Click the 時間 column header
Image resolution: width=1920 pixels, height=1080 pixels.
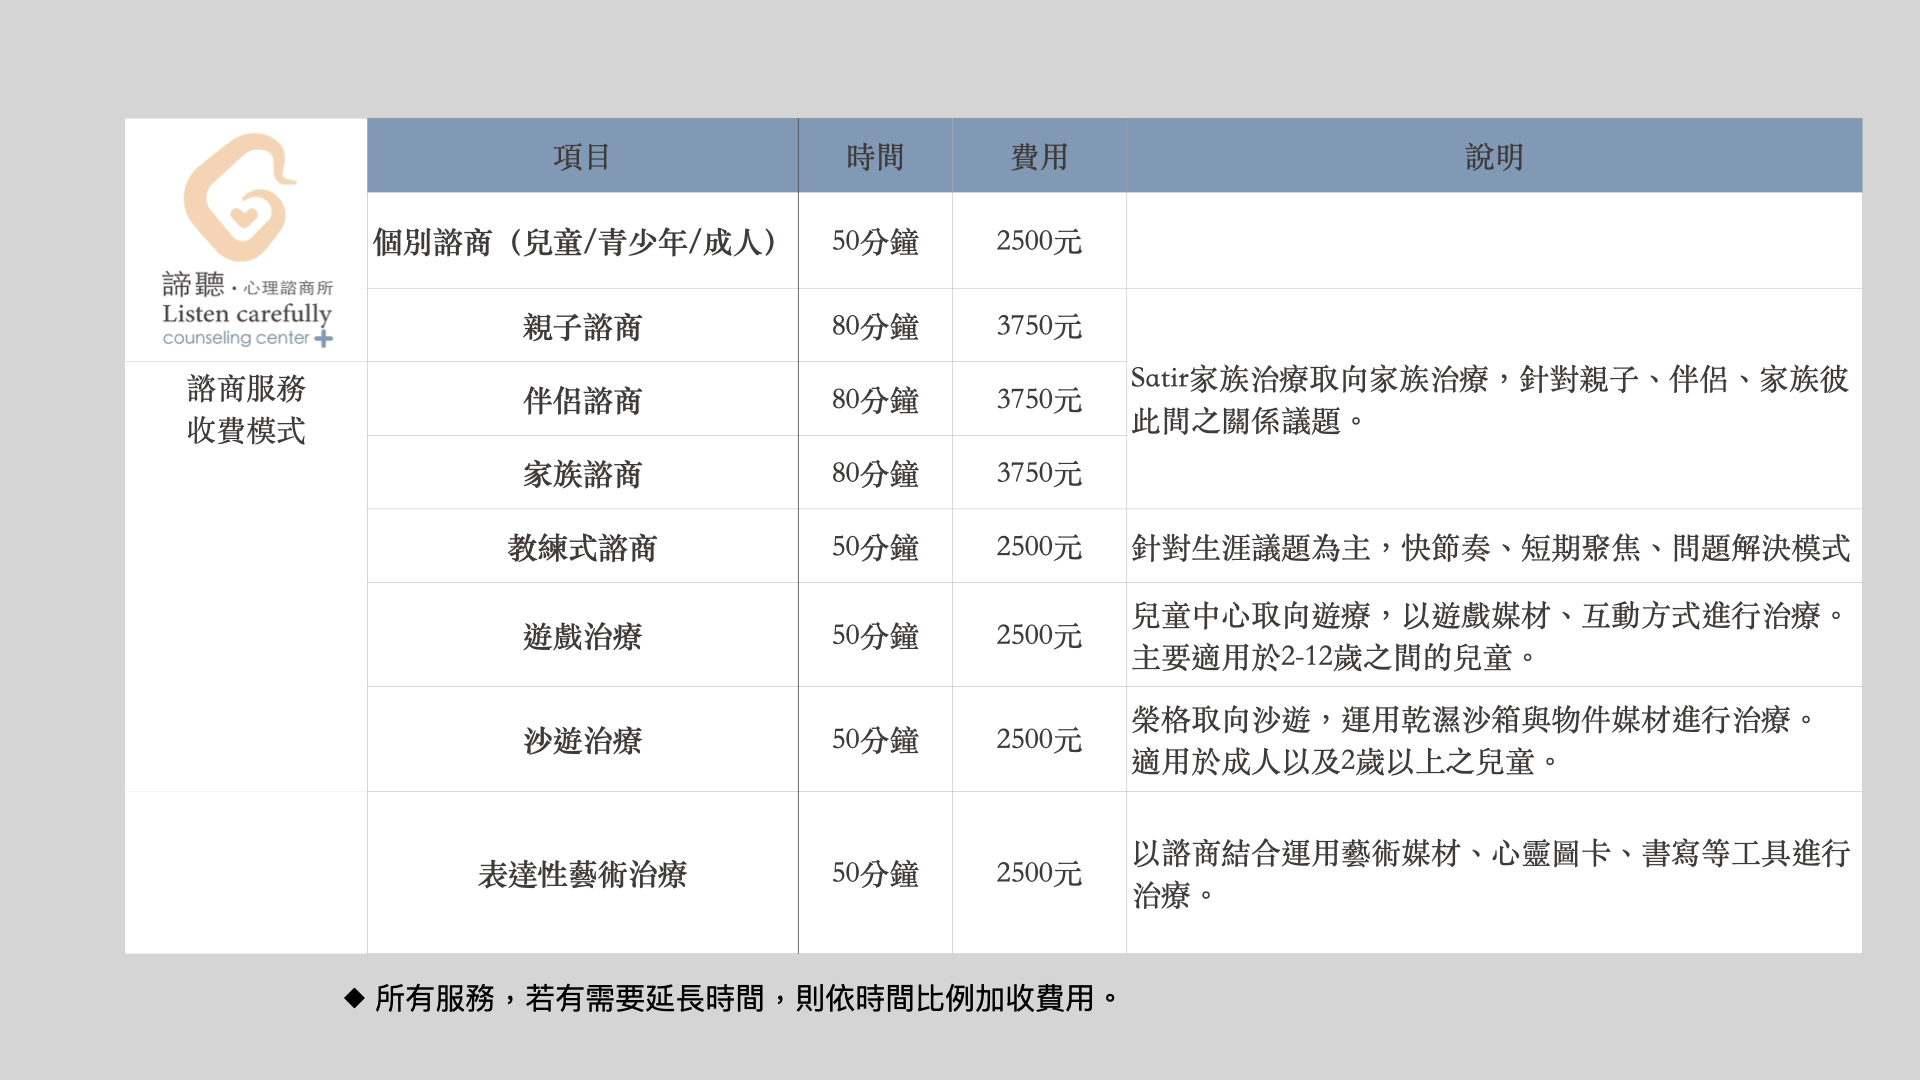click(x=875, y=157)
